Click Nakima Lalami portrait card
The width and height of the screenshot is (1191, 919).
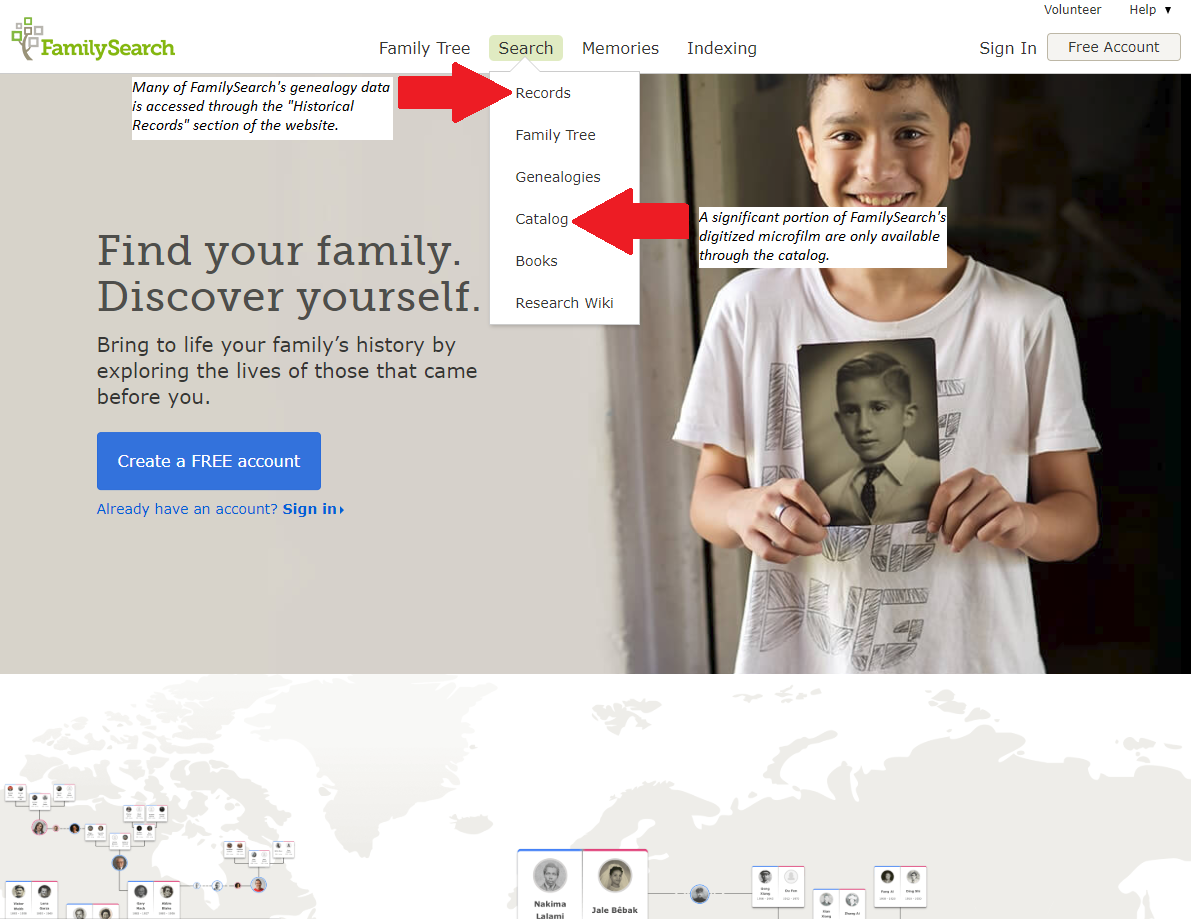[x=550, y=884]
